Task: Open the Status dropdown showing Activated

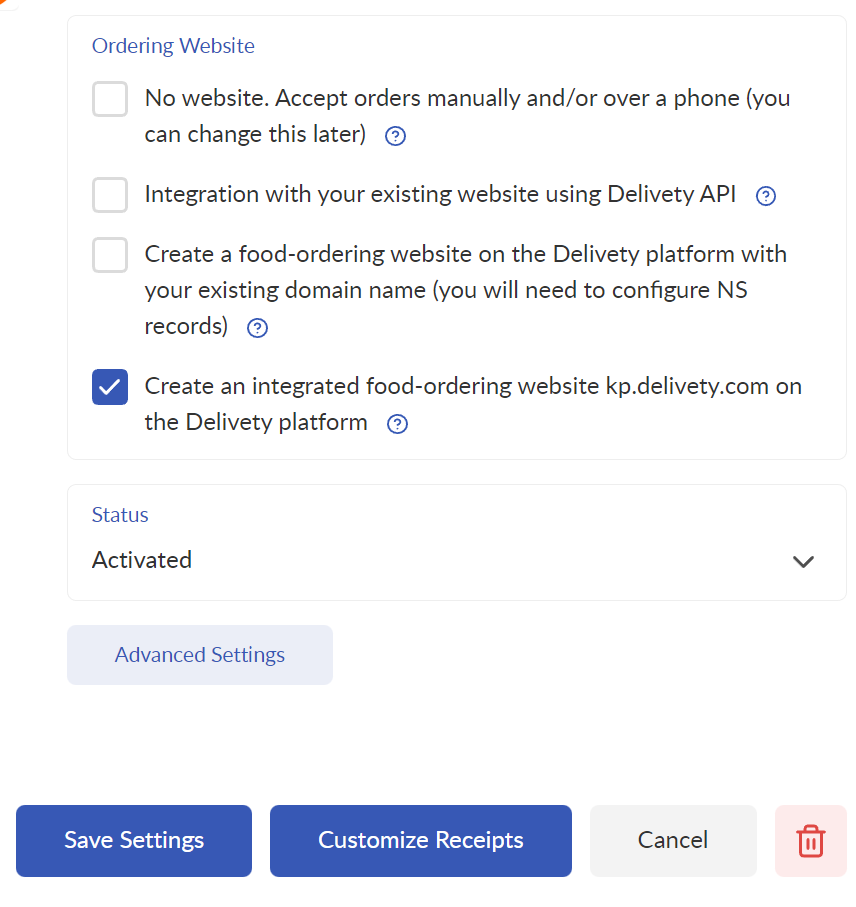Action: click(x=457, y=543)
